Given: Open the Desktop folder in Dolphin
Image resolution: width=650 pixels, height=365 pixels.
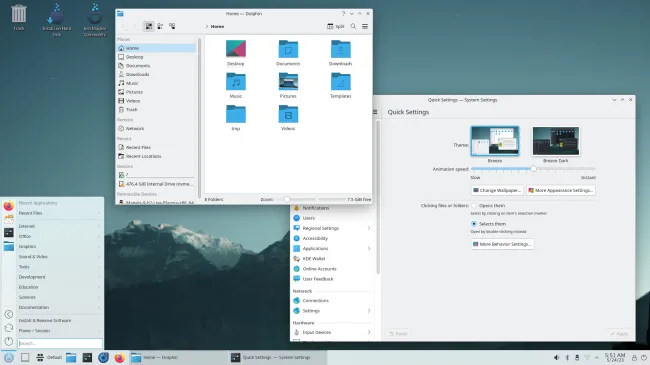Looking at the screenshot, I should point(235,53).
